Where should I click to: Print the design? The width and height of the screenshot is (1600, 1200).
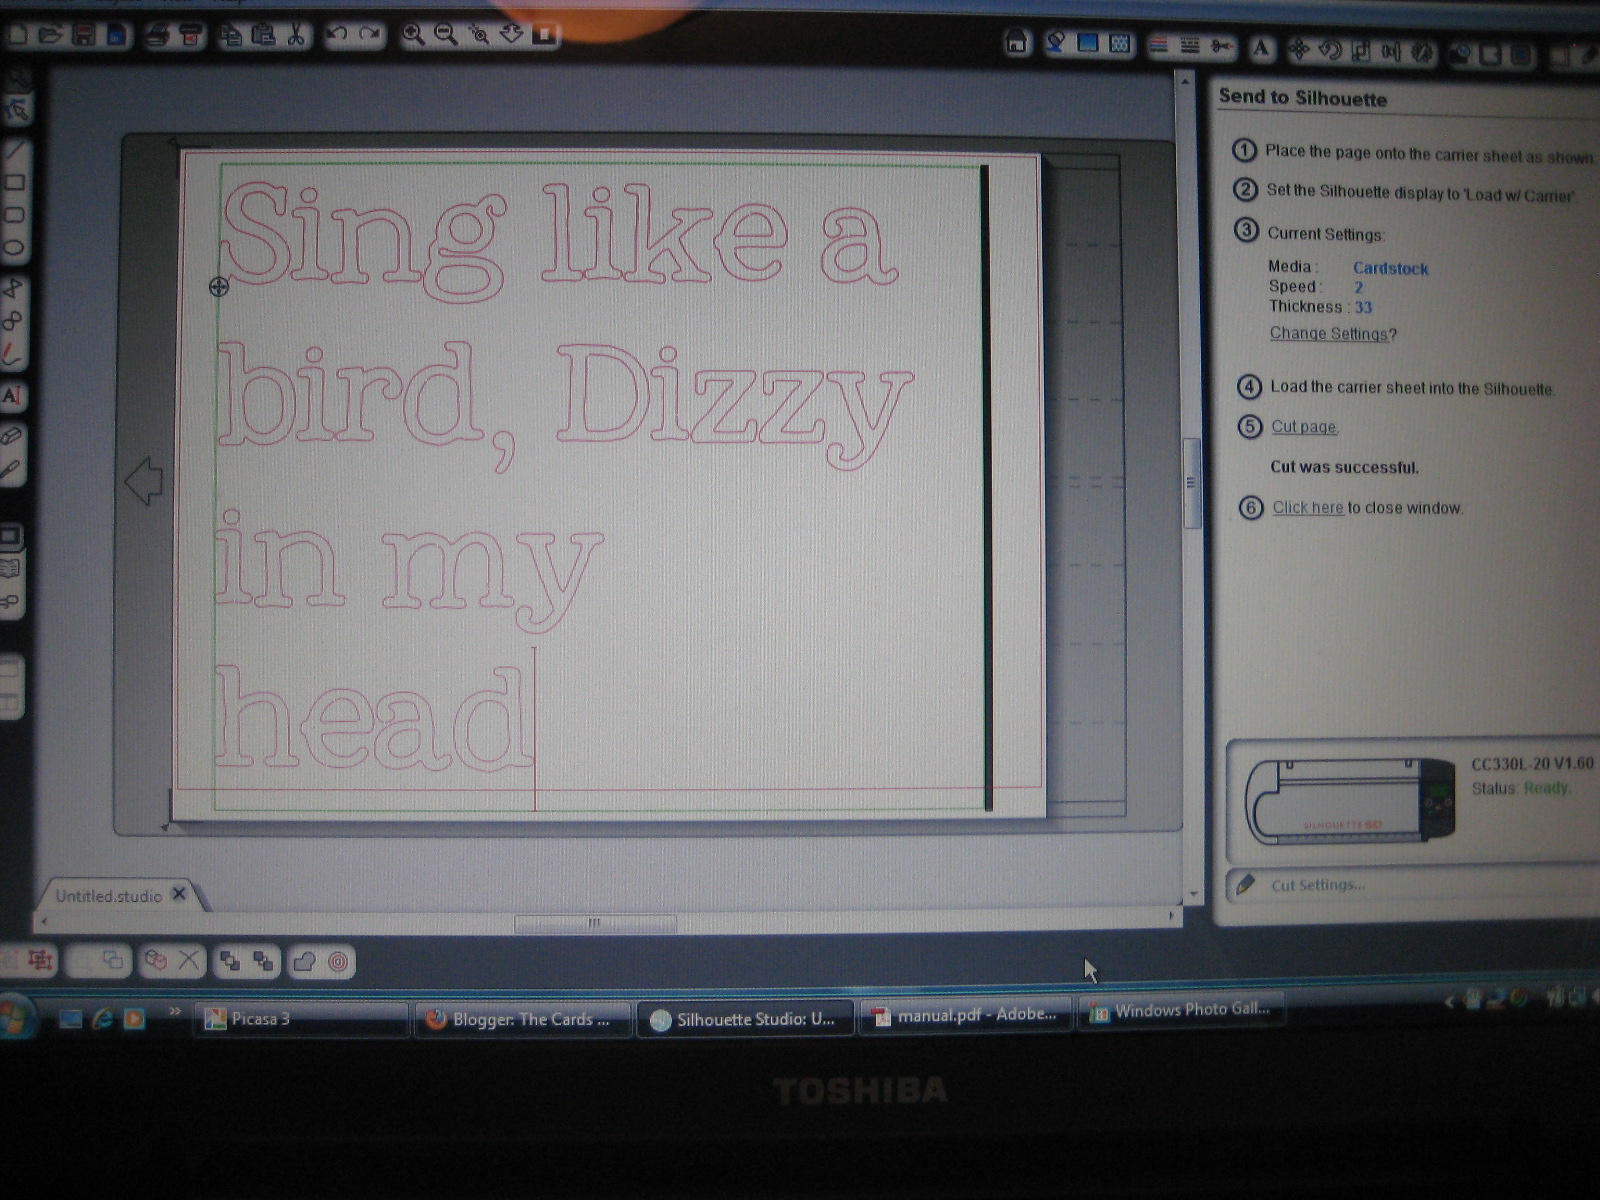[157, 36]
